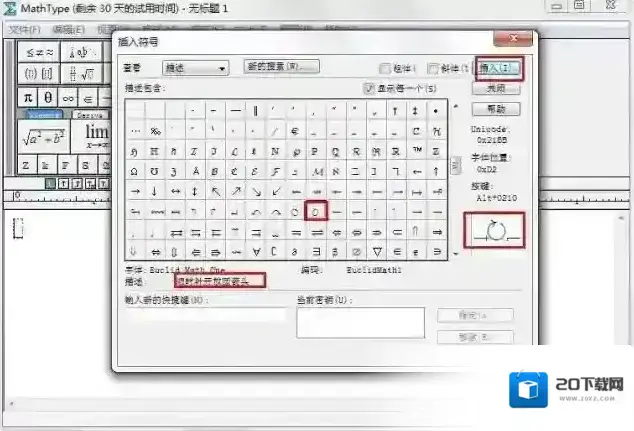Insert the theta symbol from MathType toolbar
This screenshot has height=431, width=634.
click(x=48, y=98)
